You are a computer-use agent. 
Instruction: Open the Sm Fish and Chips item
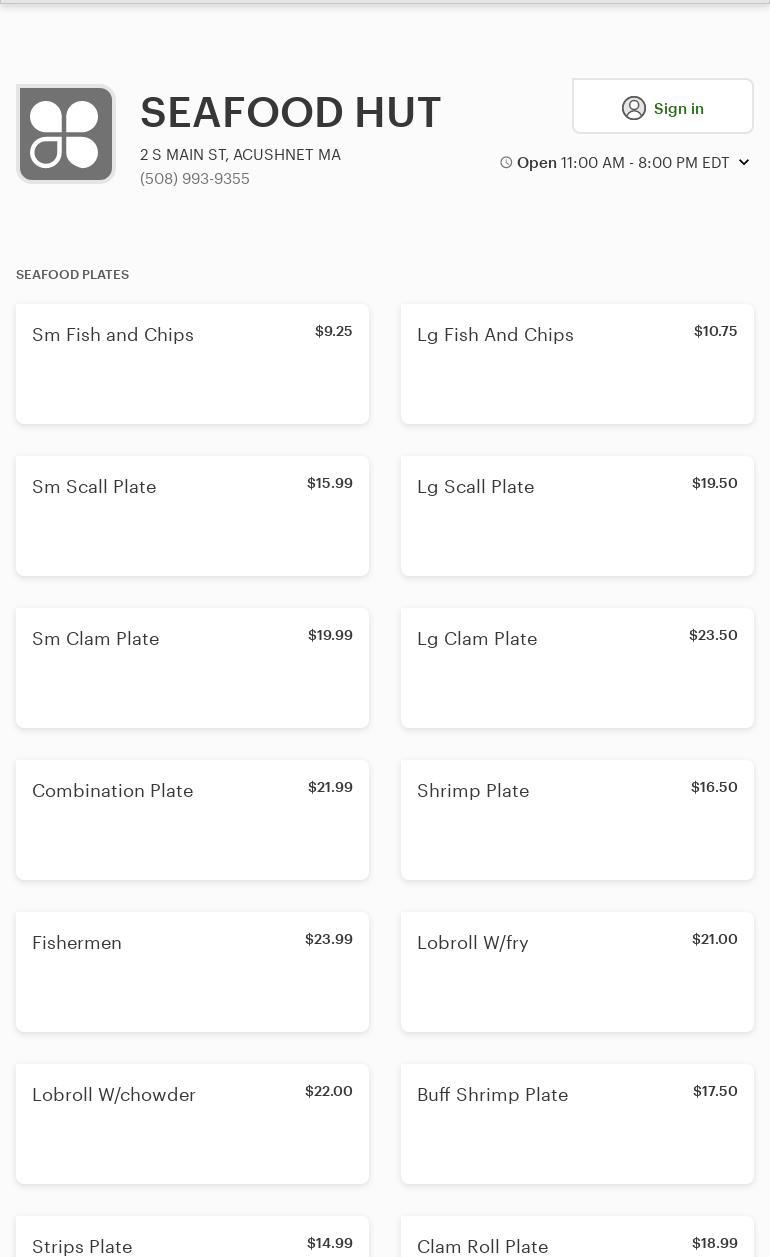click(x=192, y=364)
